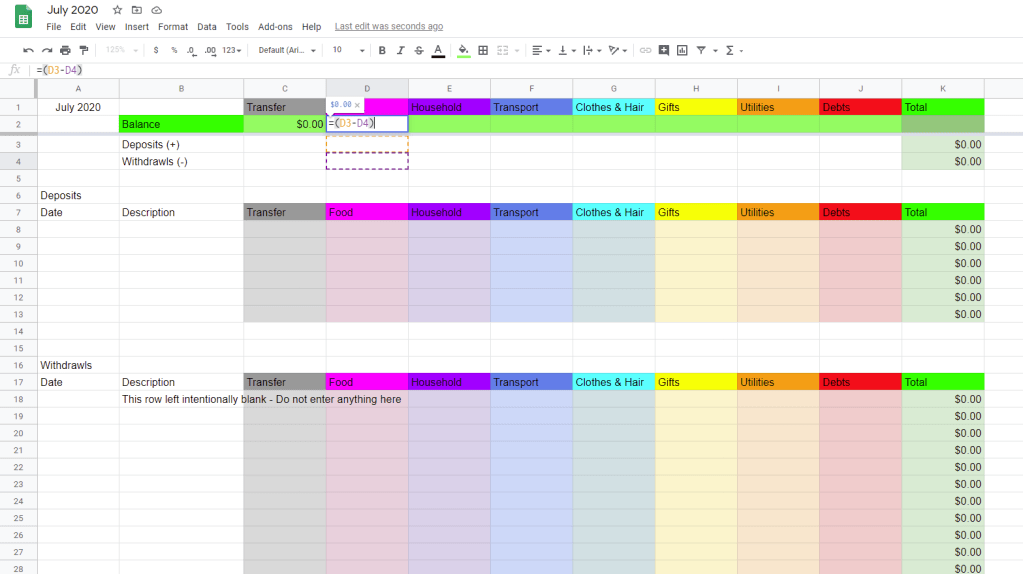Click the Print icon

click(65, 50)
